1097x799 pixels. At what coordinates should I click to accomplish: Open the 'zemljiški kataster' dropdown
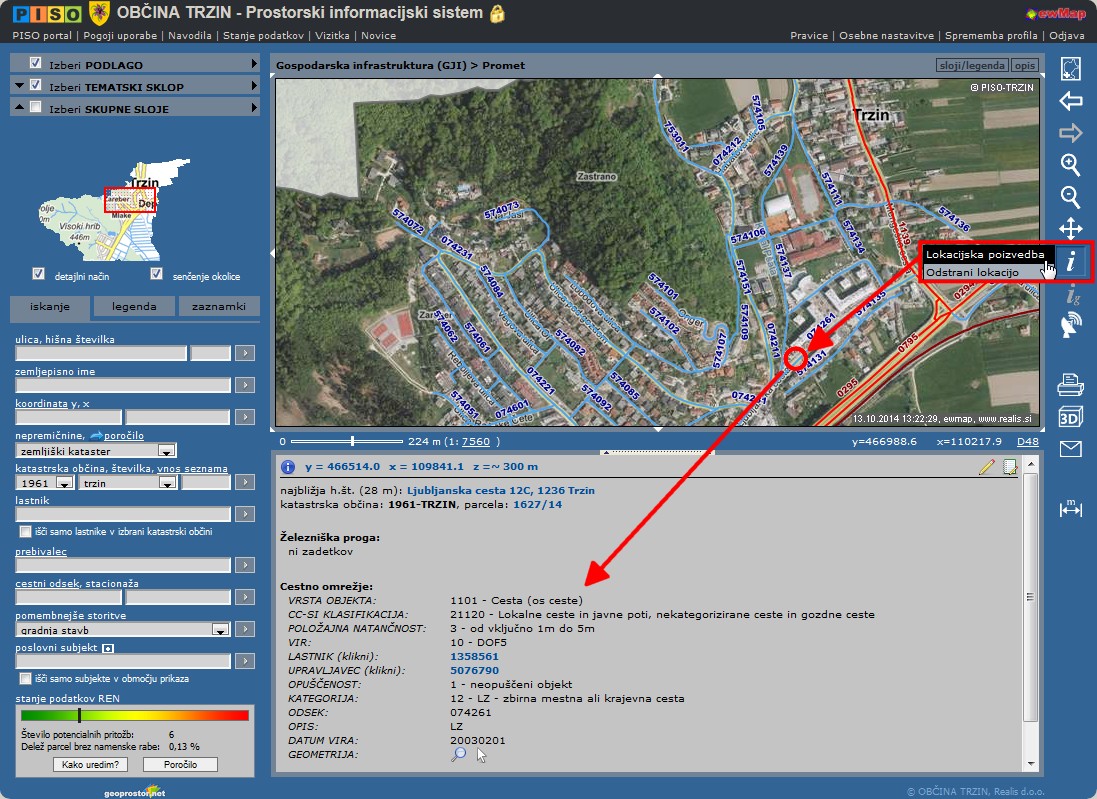click(x=166, y=451)
